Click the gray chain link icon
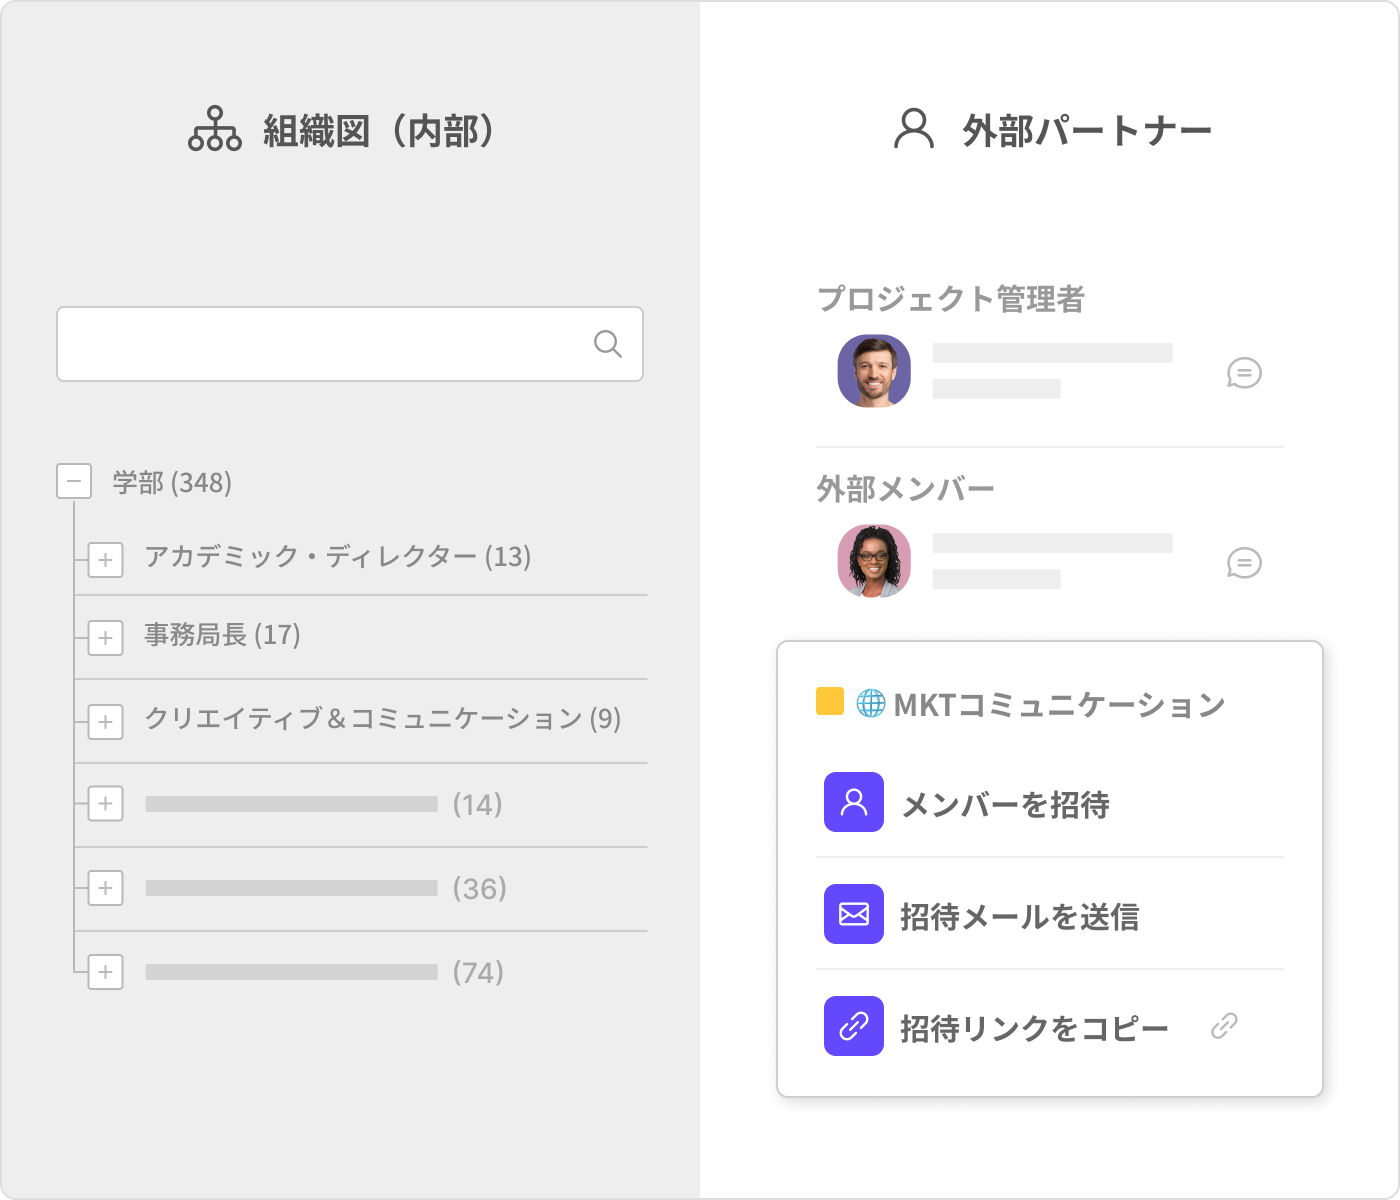 tap(1224, 1026)
